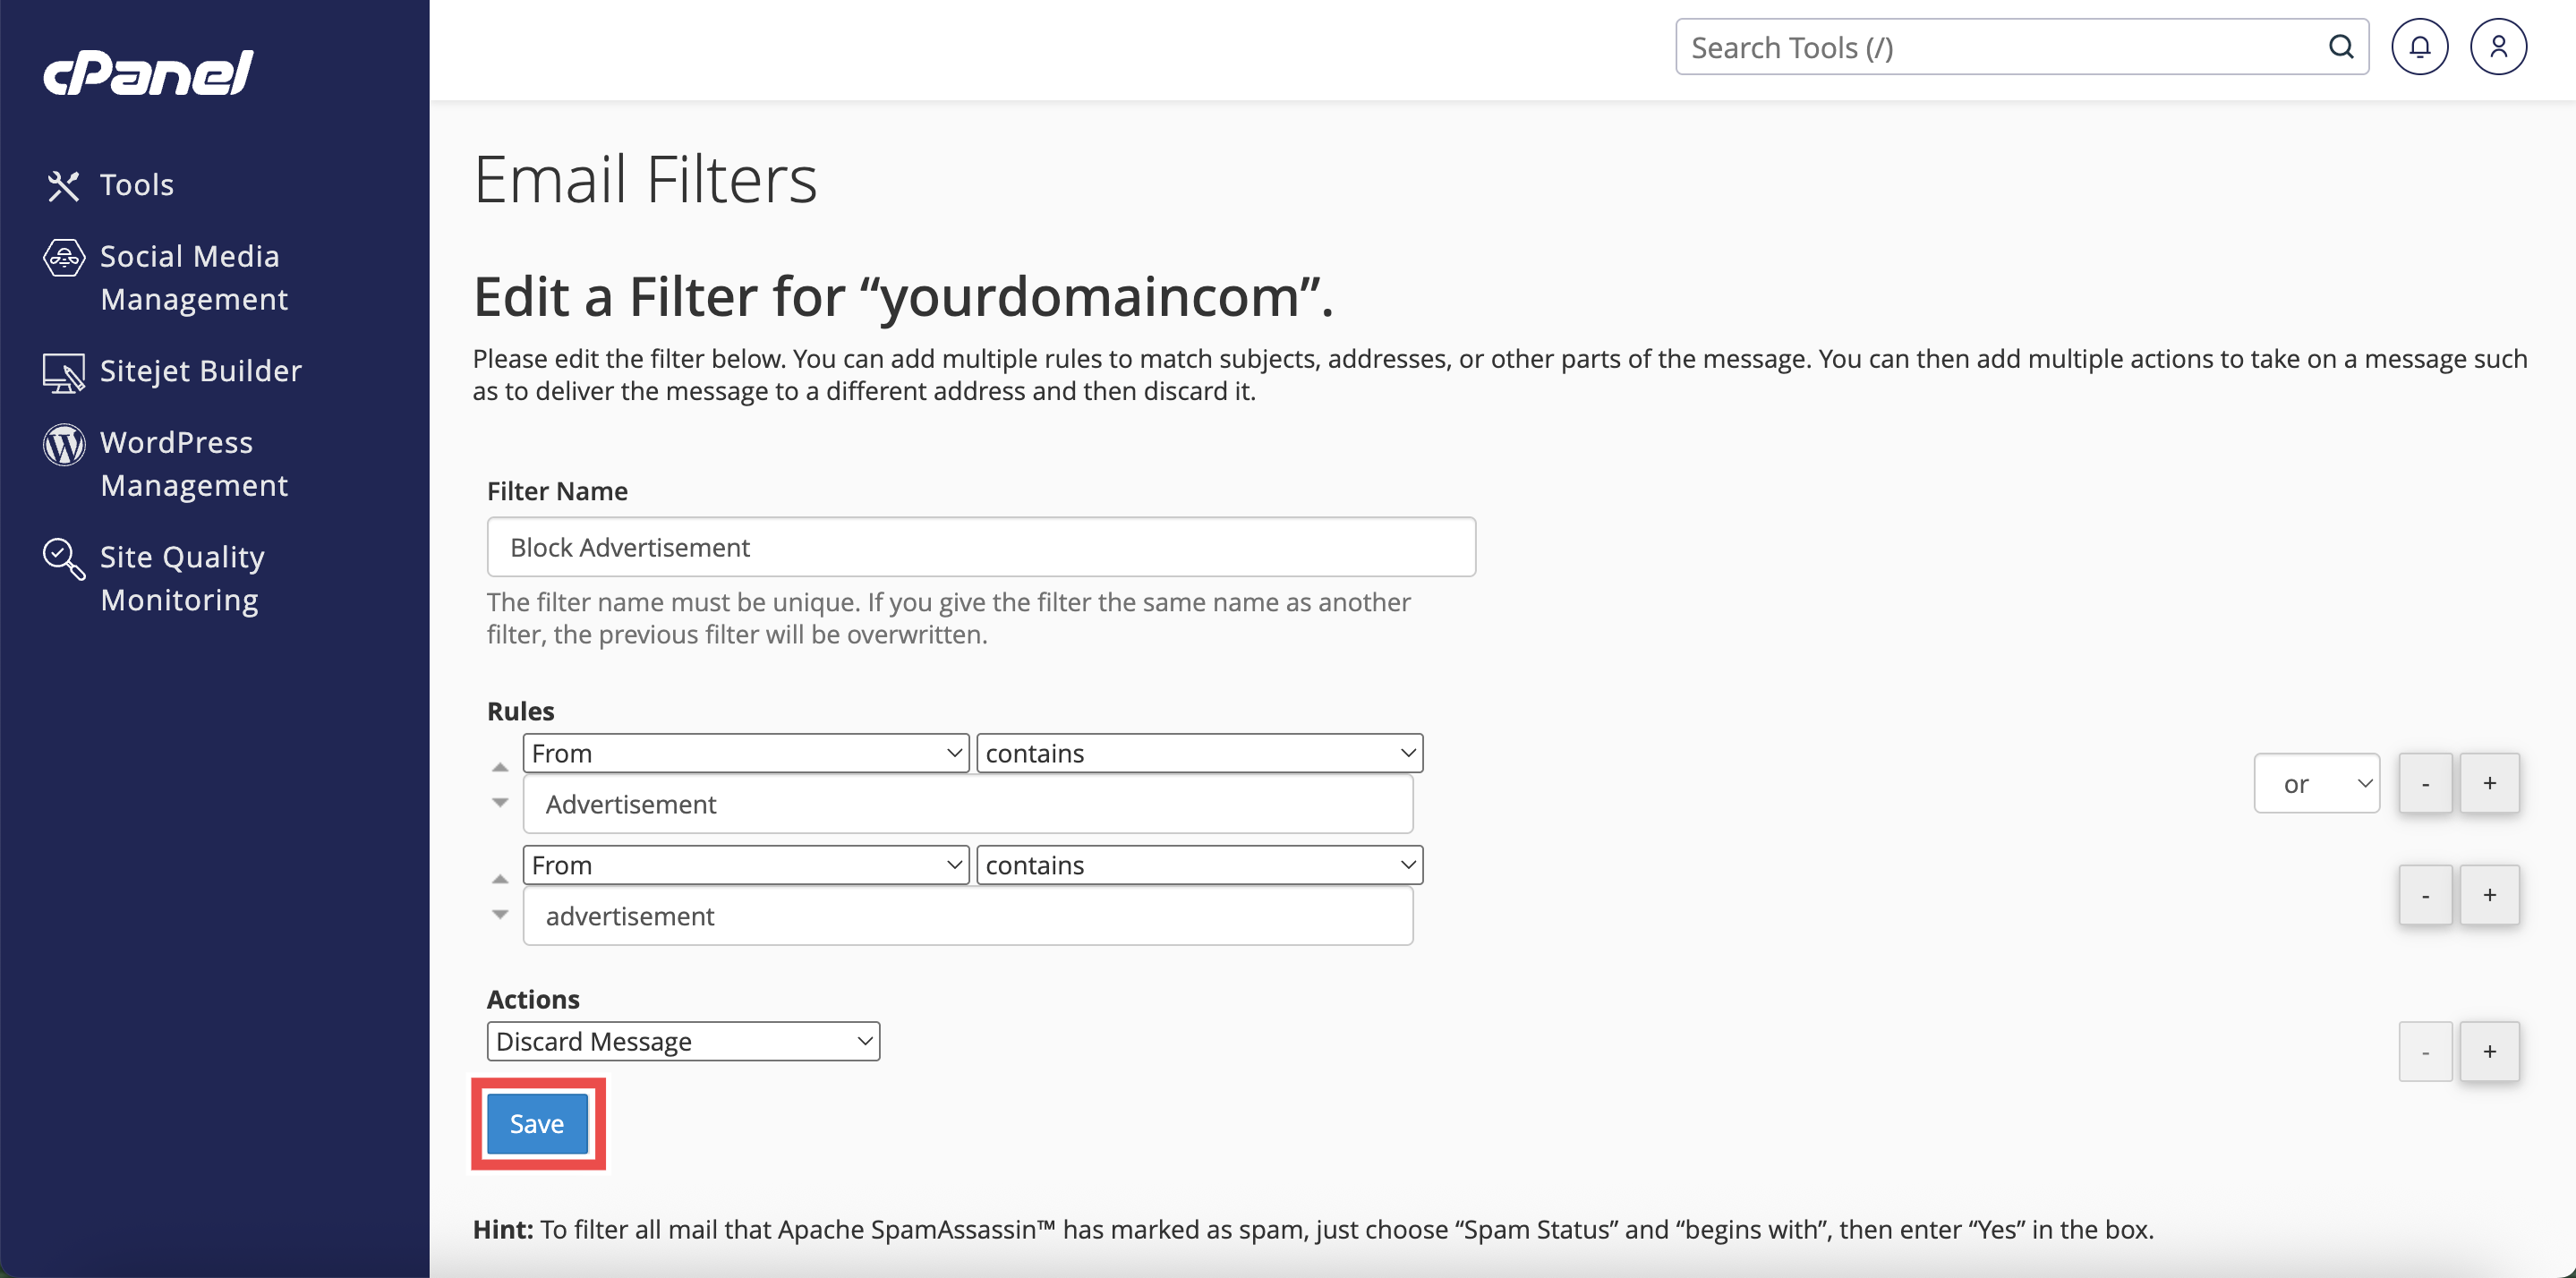Add another action with plus button
Screen dimensions: 2576x1278
click(x=2488, y=1051)
